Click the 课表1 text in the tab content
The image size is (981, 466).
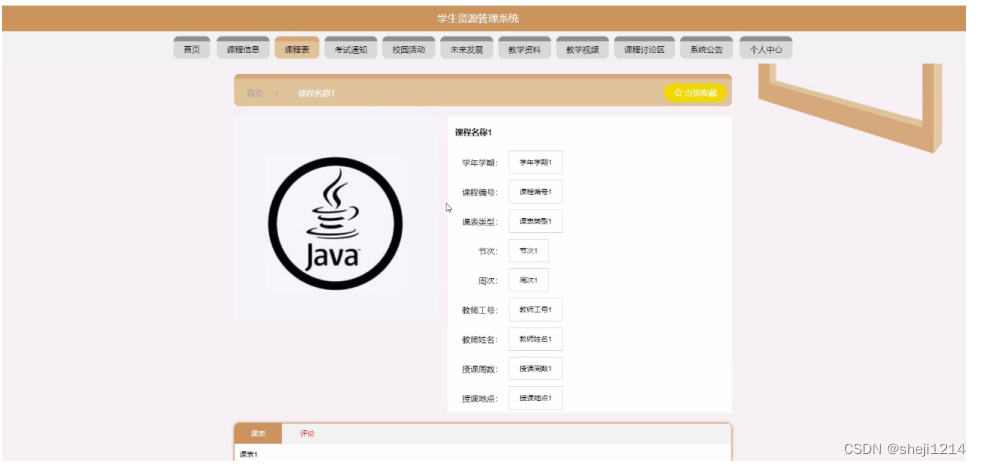(248, 454)
